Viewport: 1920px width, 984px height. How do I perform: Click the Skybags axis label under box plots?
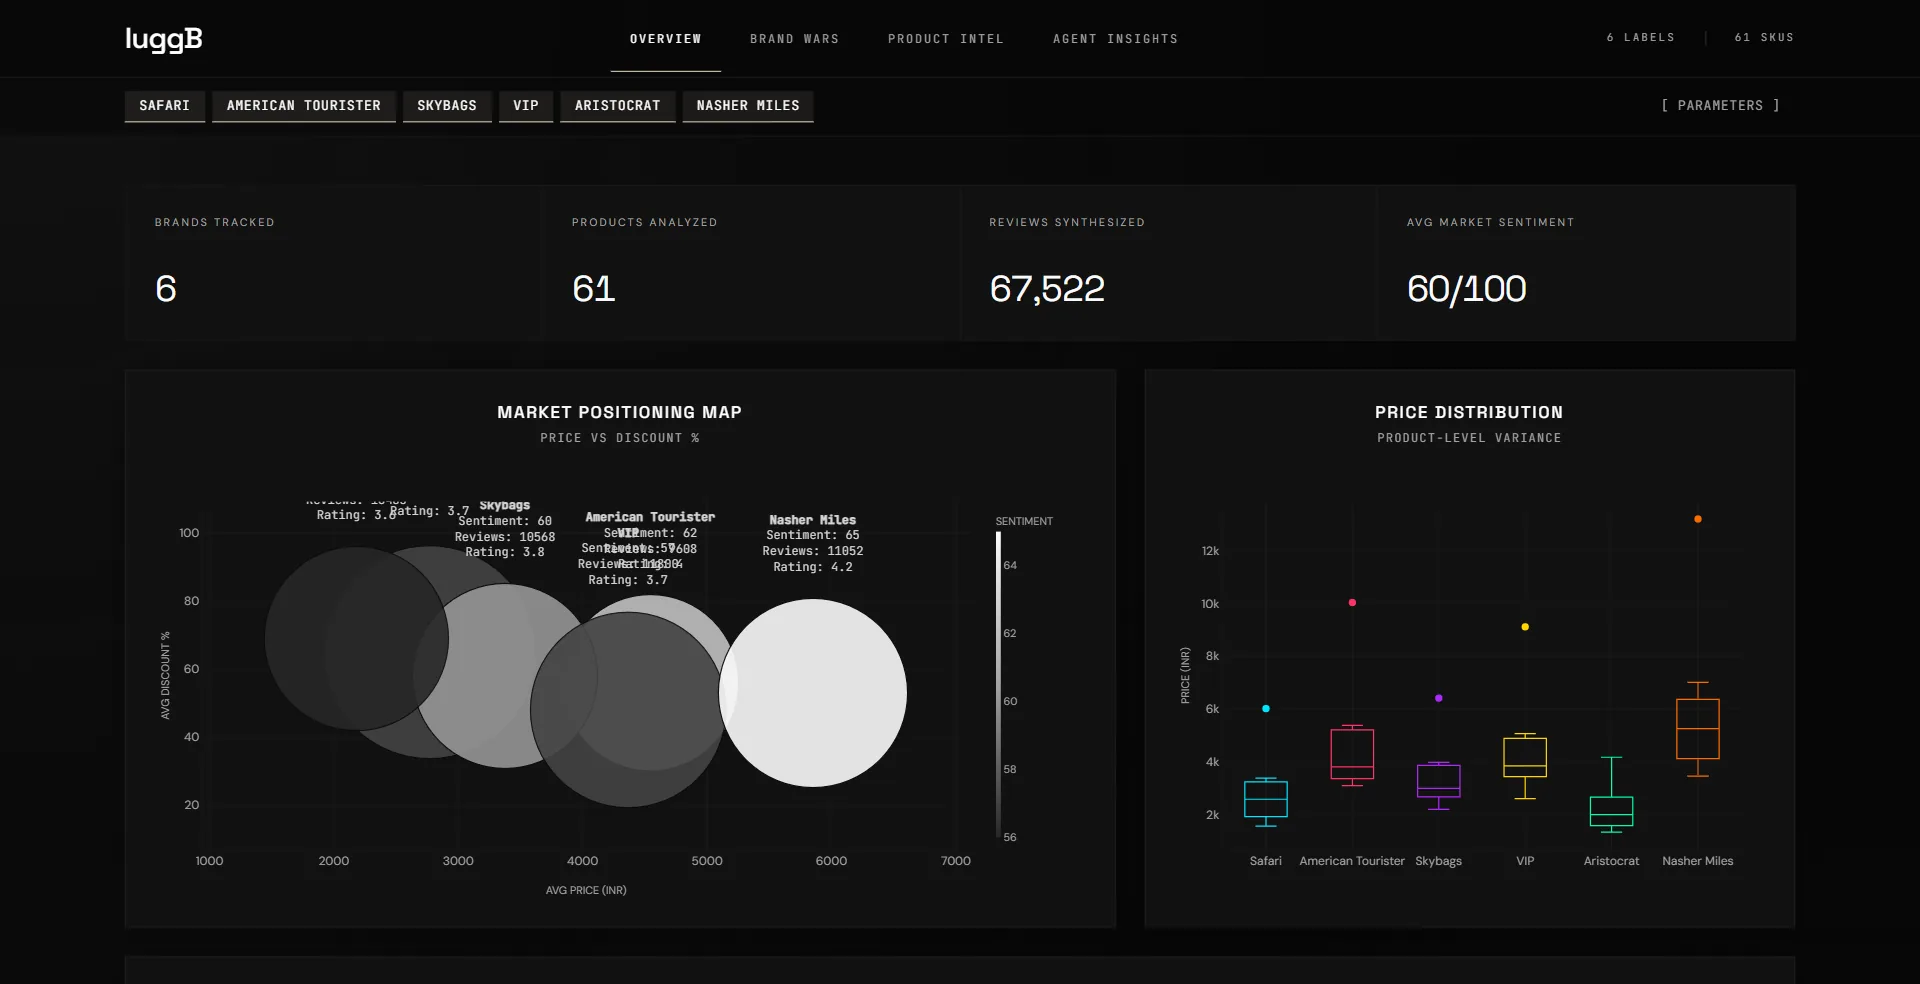point(1439,861)
